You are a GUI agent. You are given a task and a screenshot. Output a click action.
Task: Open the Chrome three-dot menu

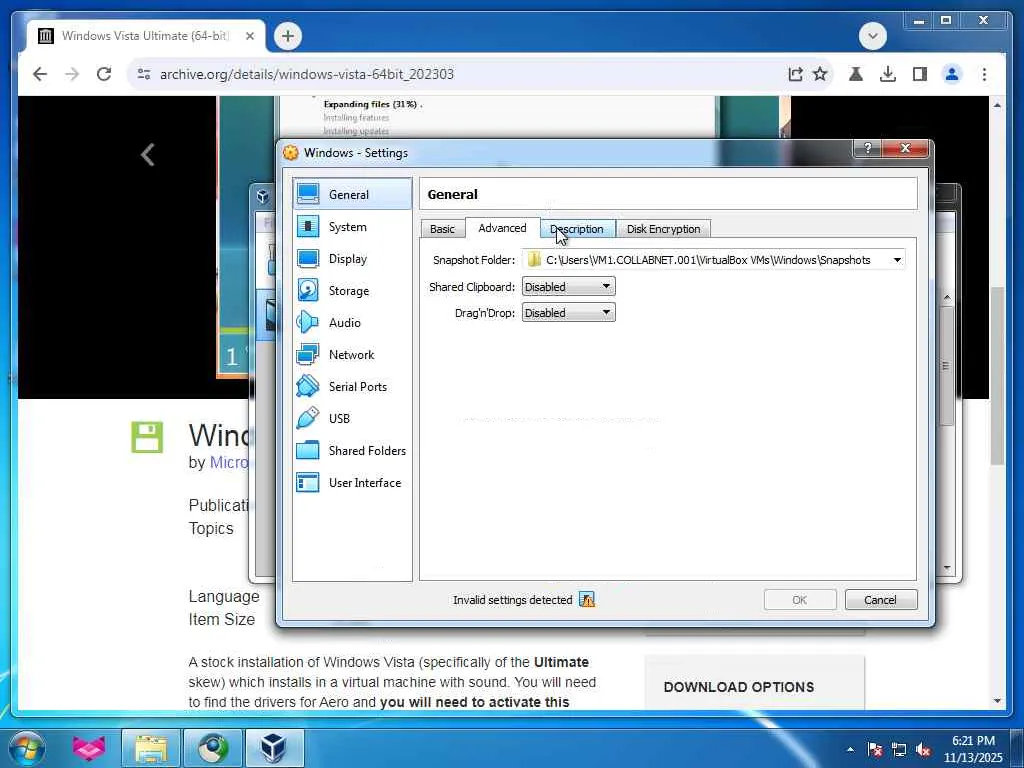984,74
